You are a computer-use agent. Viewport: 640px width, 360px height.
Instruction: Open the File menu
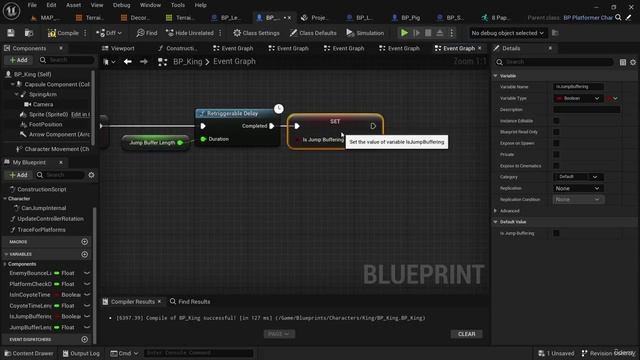click(32, 5)
